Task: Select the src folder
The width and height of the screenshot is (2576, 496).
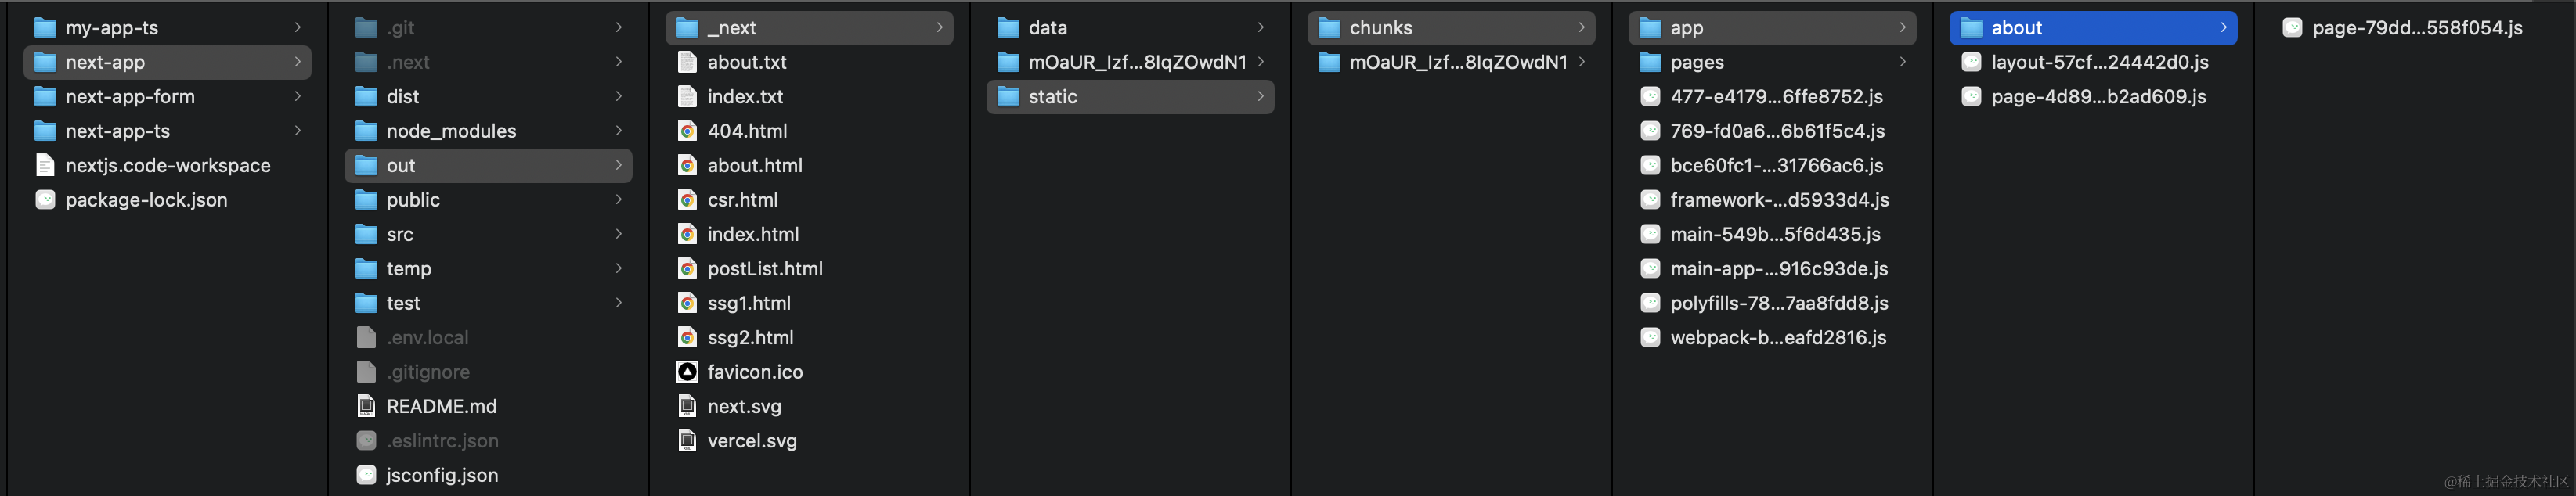Action: coord(399,234)
